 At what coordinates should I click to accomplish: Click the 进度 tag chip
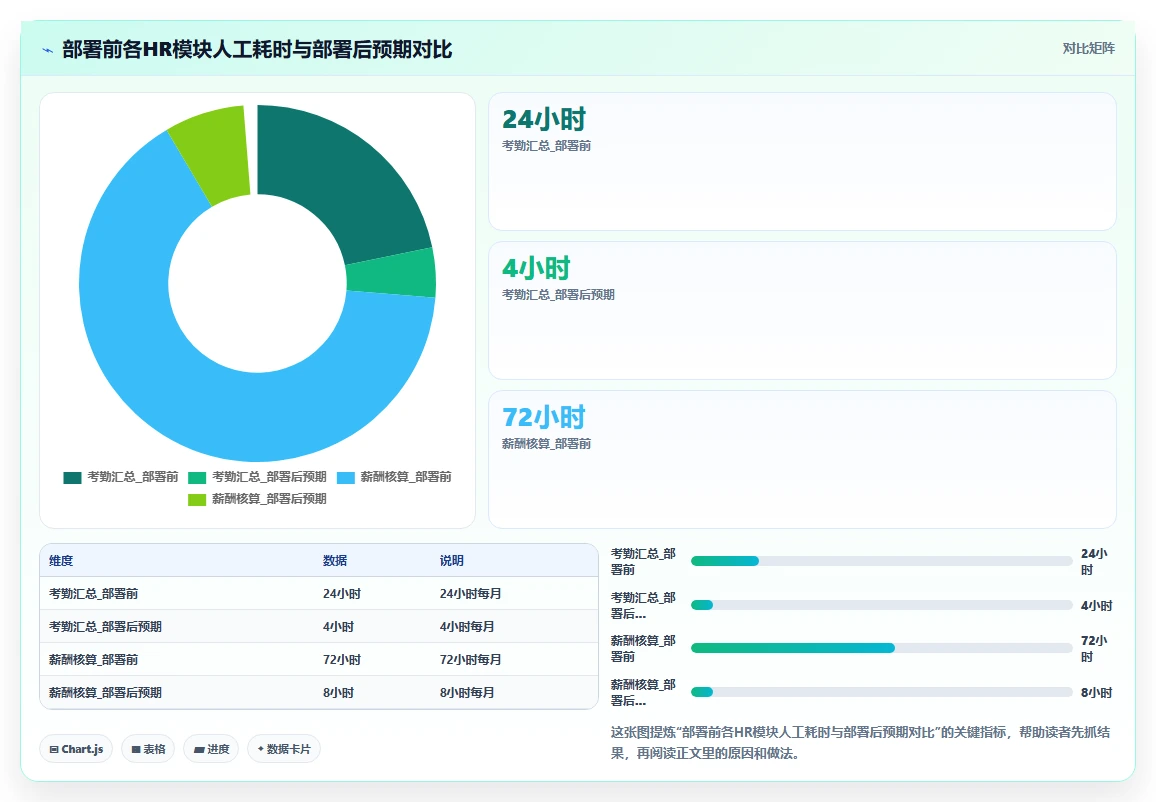coord(212,749)
